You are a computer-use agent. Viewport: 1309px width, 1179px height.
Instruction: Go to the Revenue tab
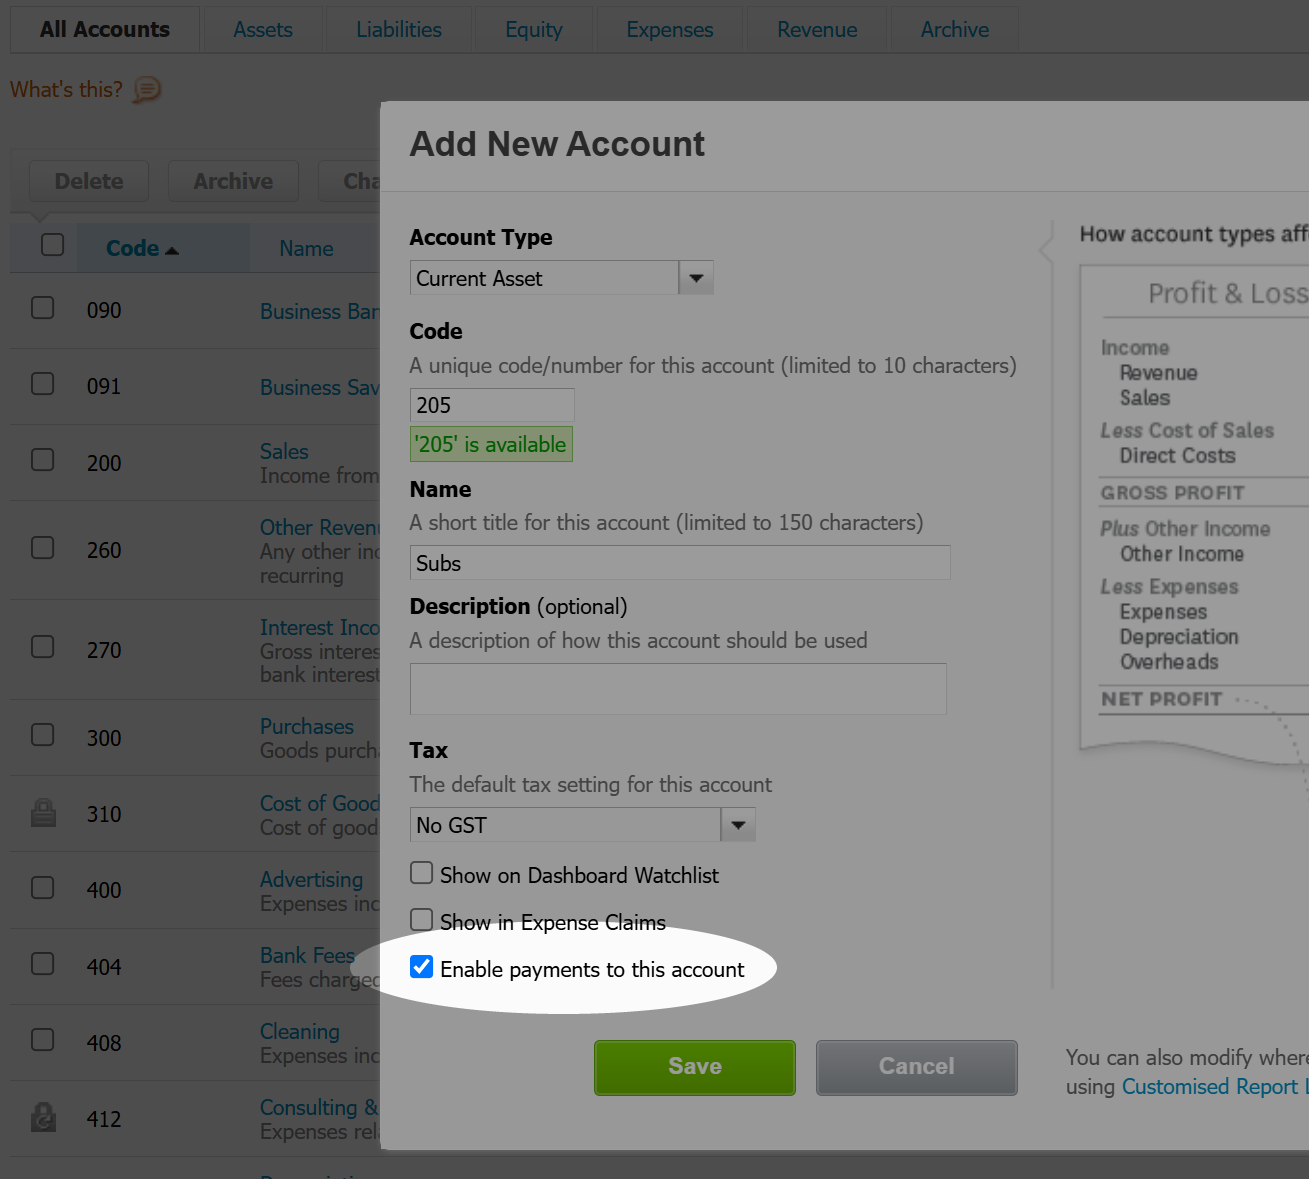pos(817,30)
